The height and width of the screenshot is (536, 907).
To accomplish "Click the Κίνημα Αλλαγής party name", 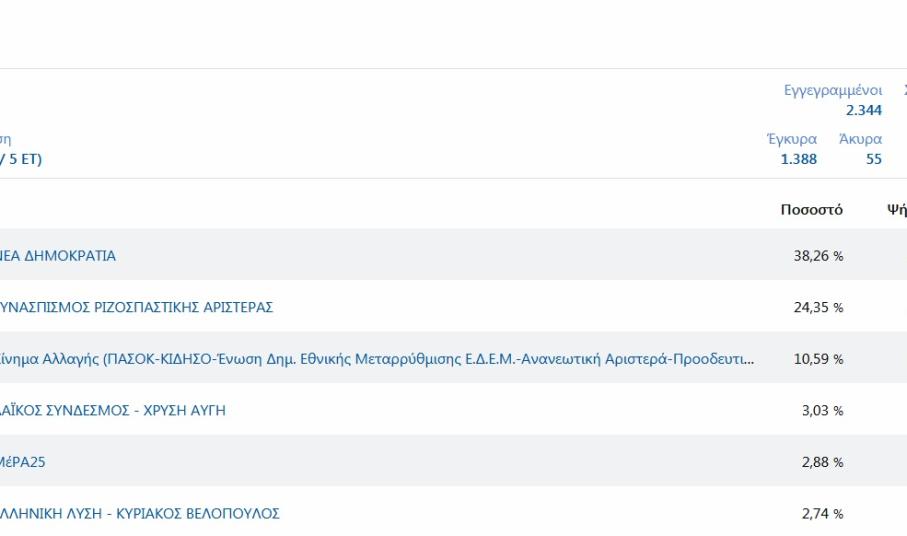I will coord(378,359).
